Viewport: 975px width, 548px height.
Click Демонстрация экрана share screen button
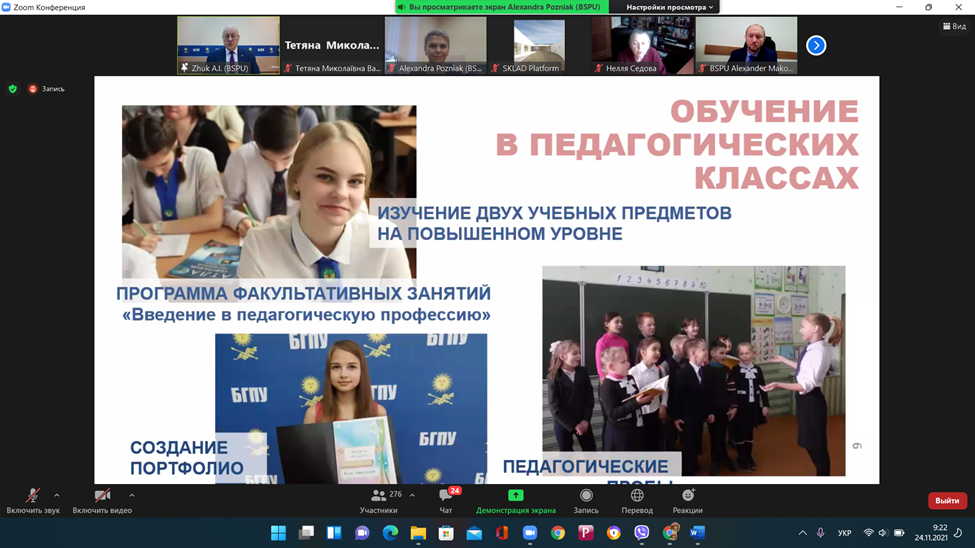pyautogui.click(x=515, y=501)
